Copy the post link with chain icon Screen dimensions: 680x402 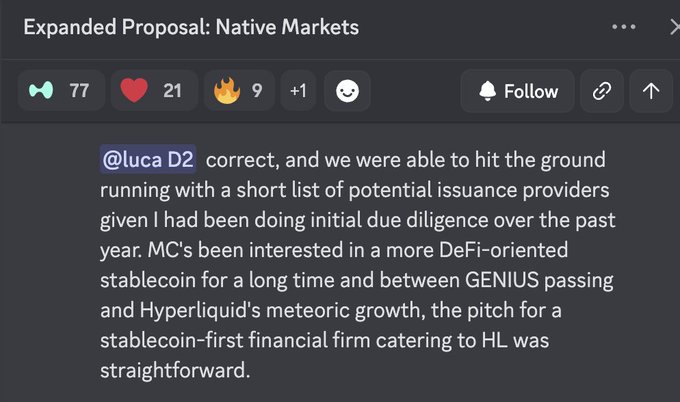(601, 91)
